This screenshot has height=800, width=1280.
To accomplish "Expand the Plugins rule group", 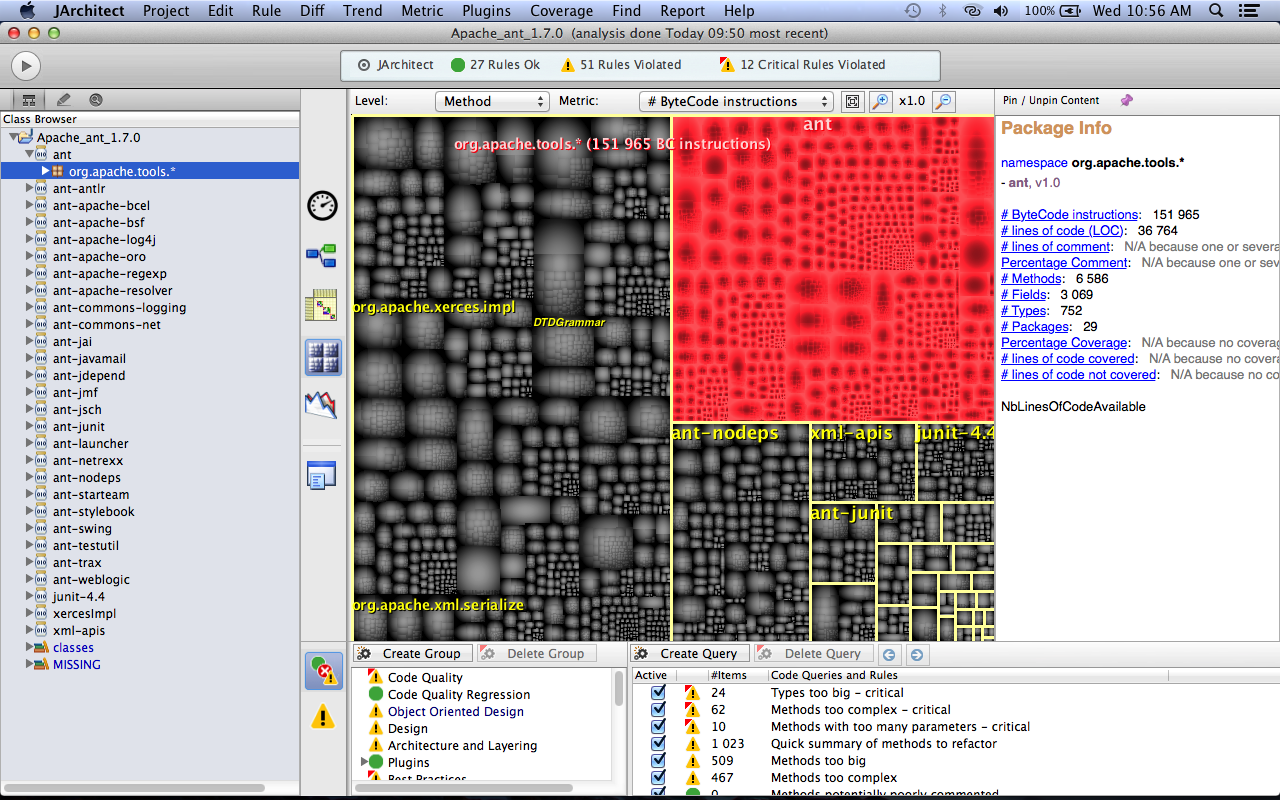I will 364,762.
